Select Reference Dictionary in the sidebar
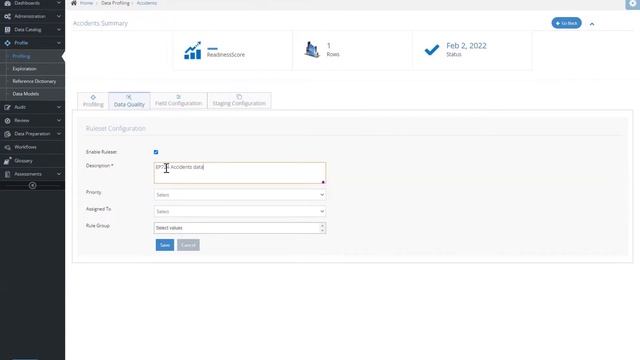The width and height of the screenshot is (640, 360). click(34, 81)
